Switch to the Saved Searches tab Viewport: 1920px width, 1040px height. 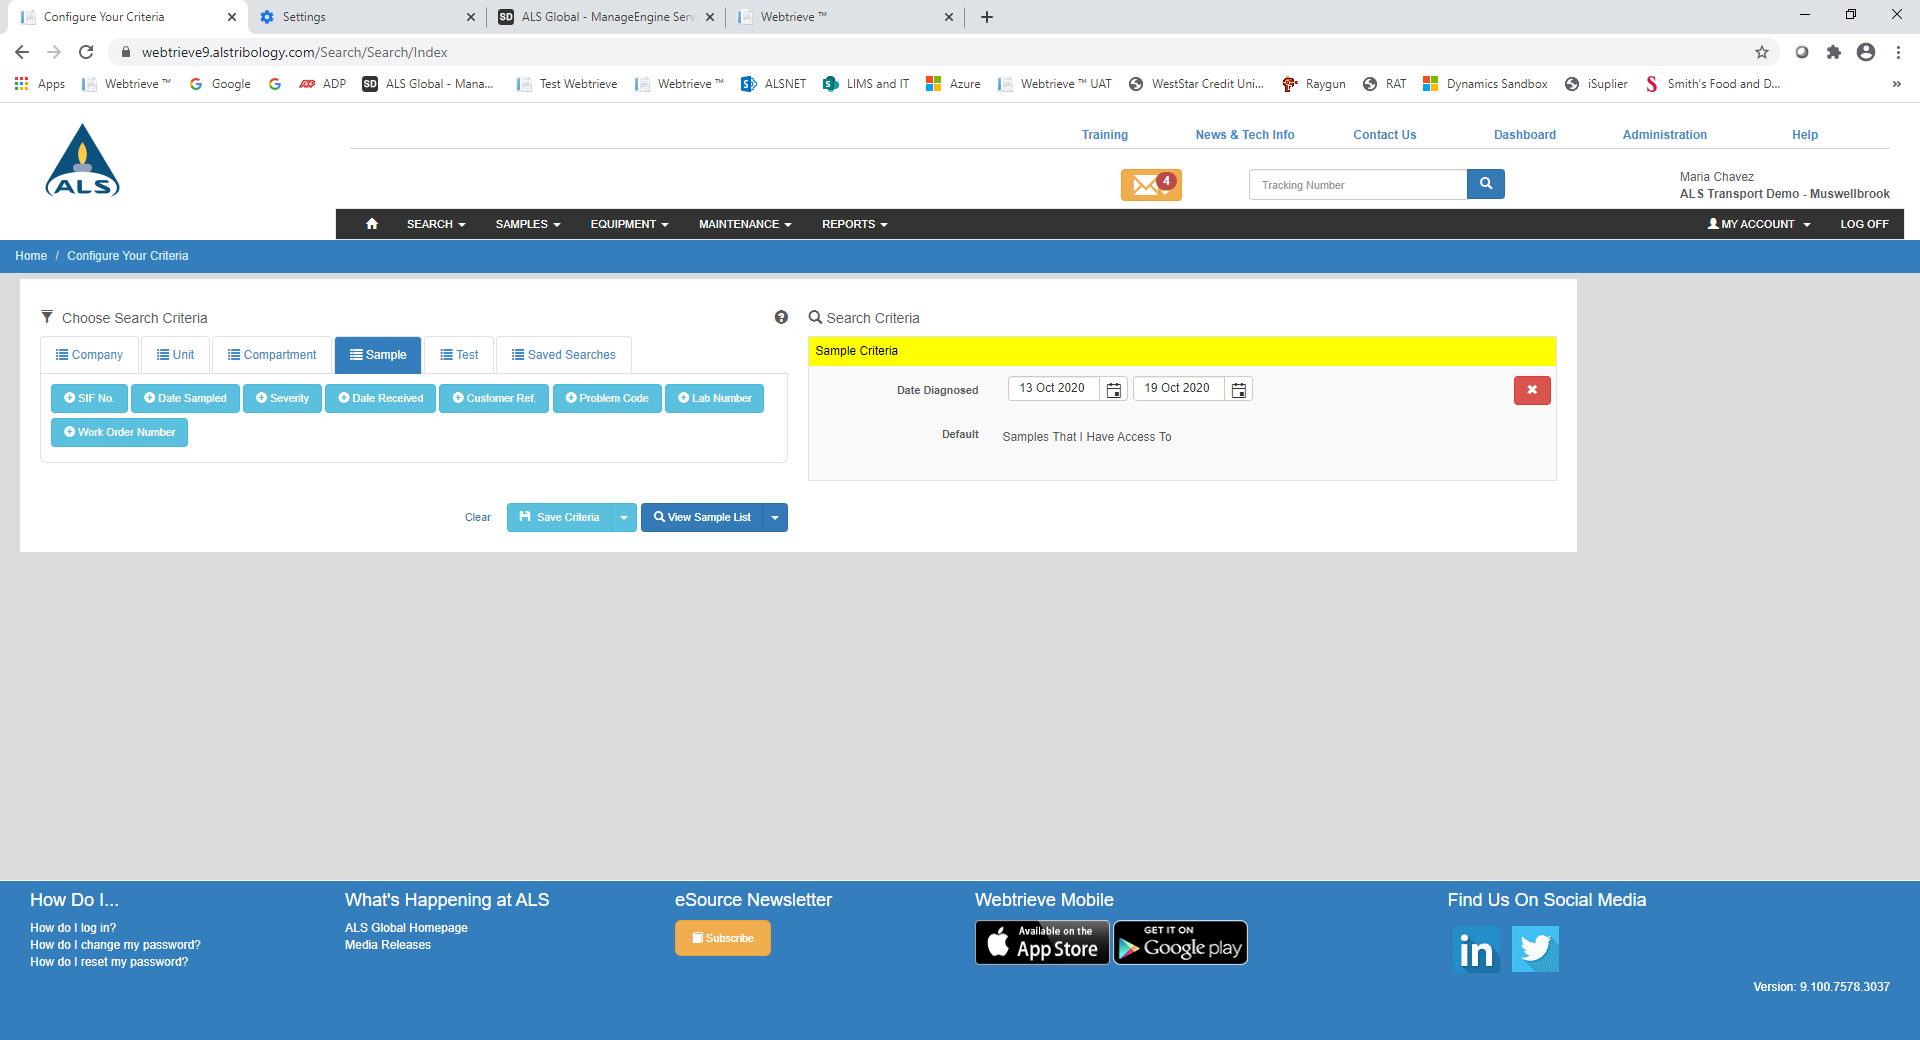563,355
